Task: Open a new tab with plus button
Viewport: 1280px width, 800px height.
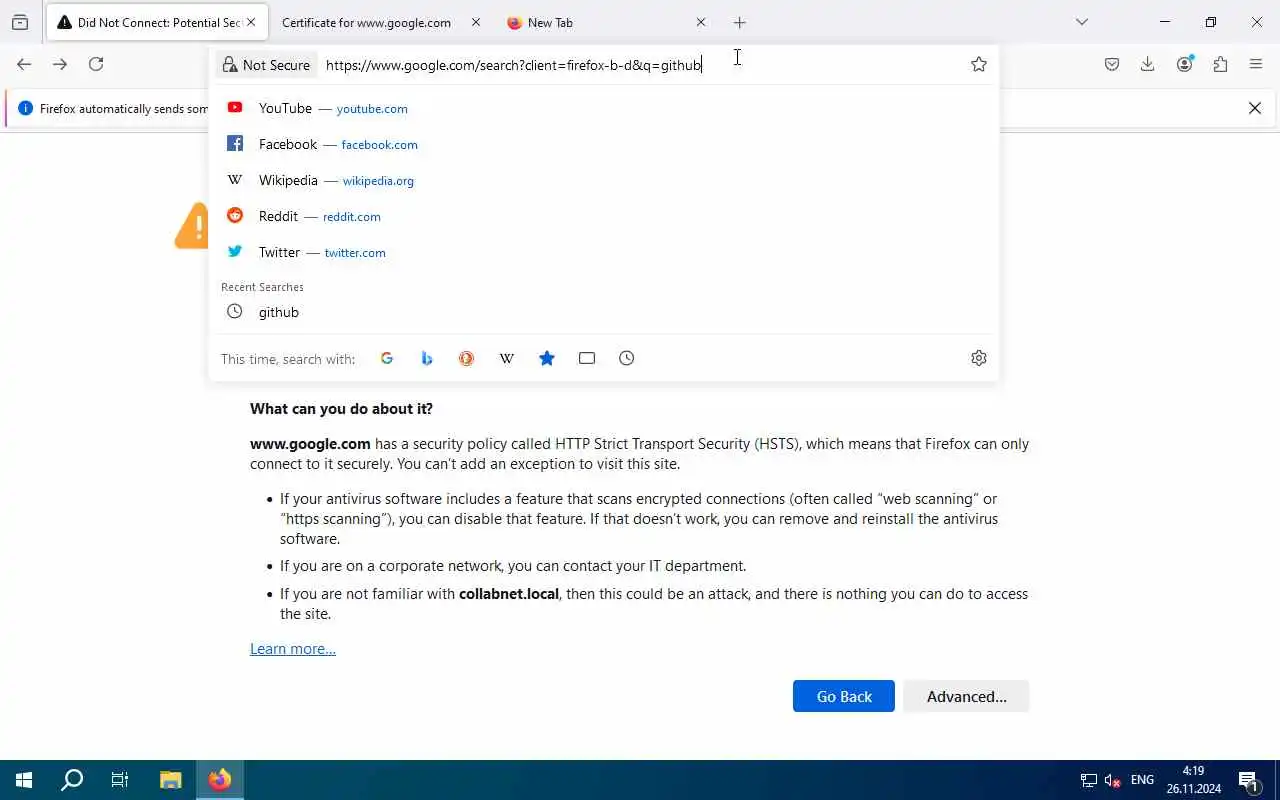Action: click(740, 22)
